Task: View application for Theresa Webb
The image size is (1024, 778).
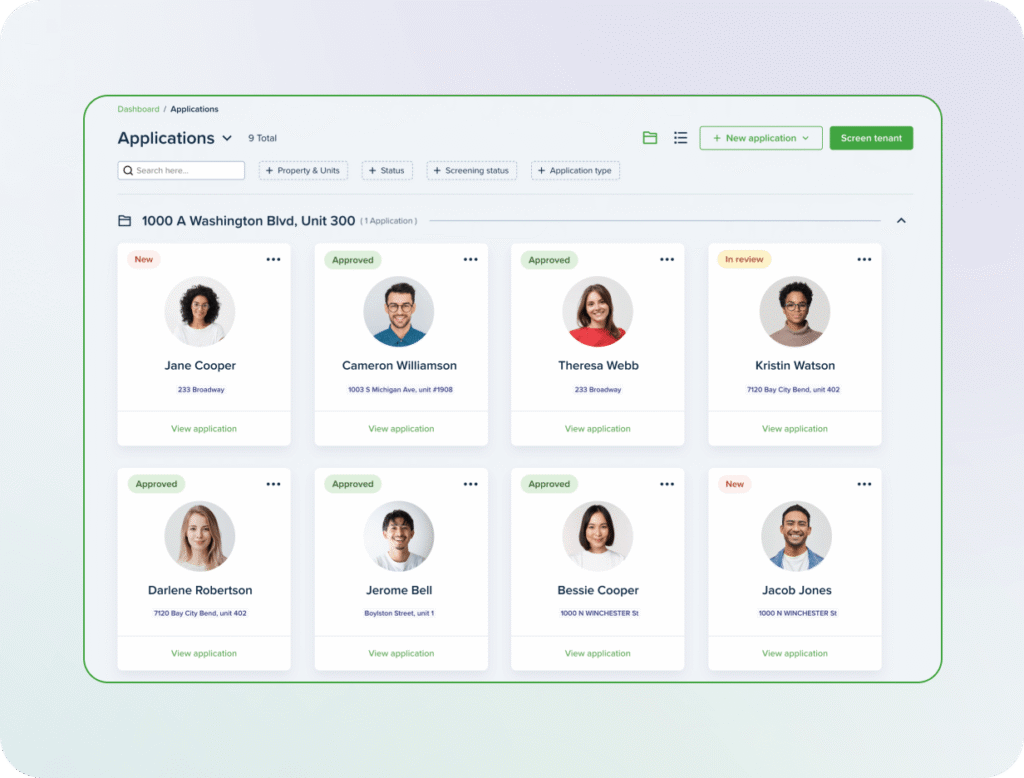Action: click(x=598, y=429)
